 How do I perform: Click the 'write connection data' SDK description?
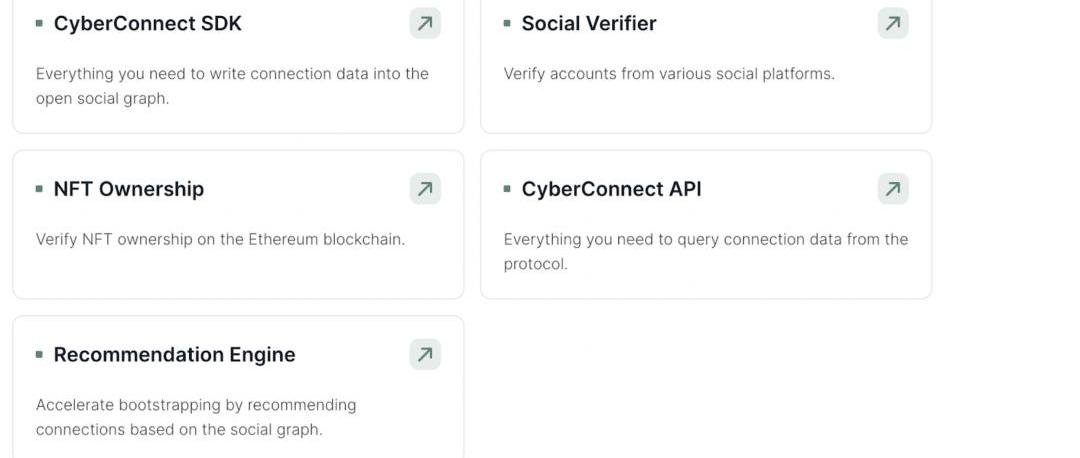click(x=232, y=86)
